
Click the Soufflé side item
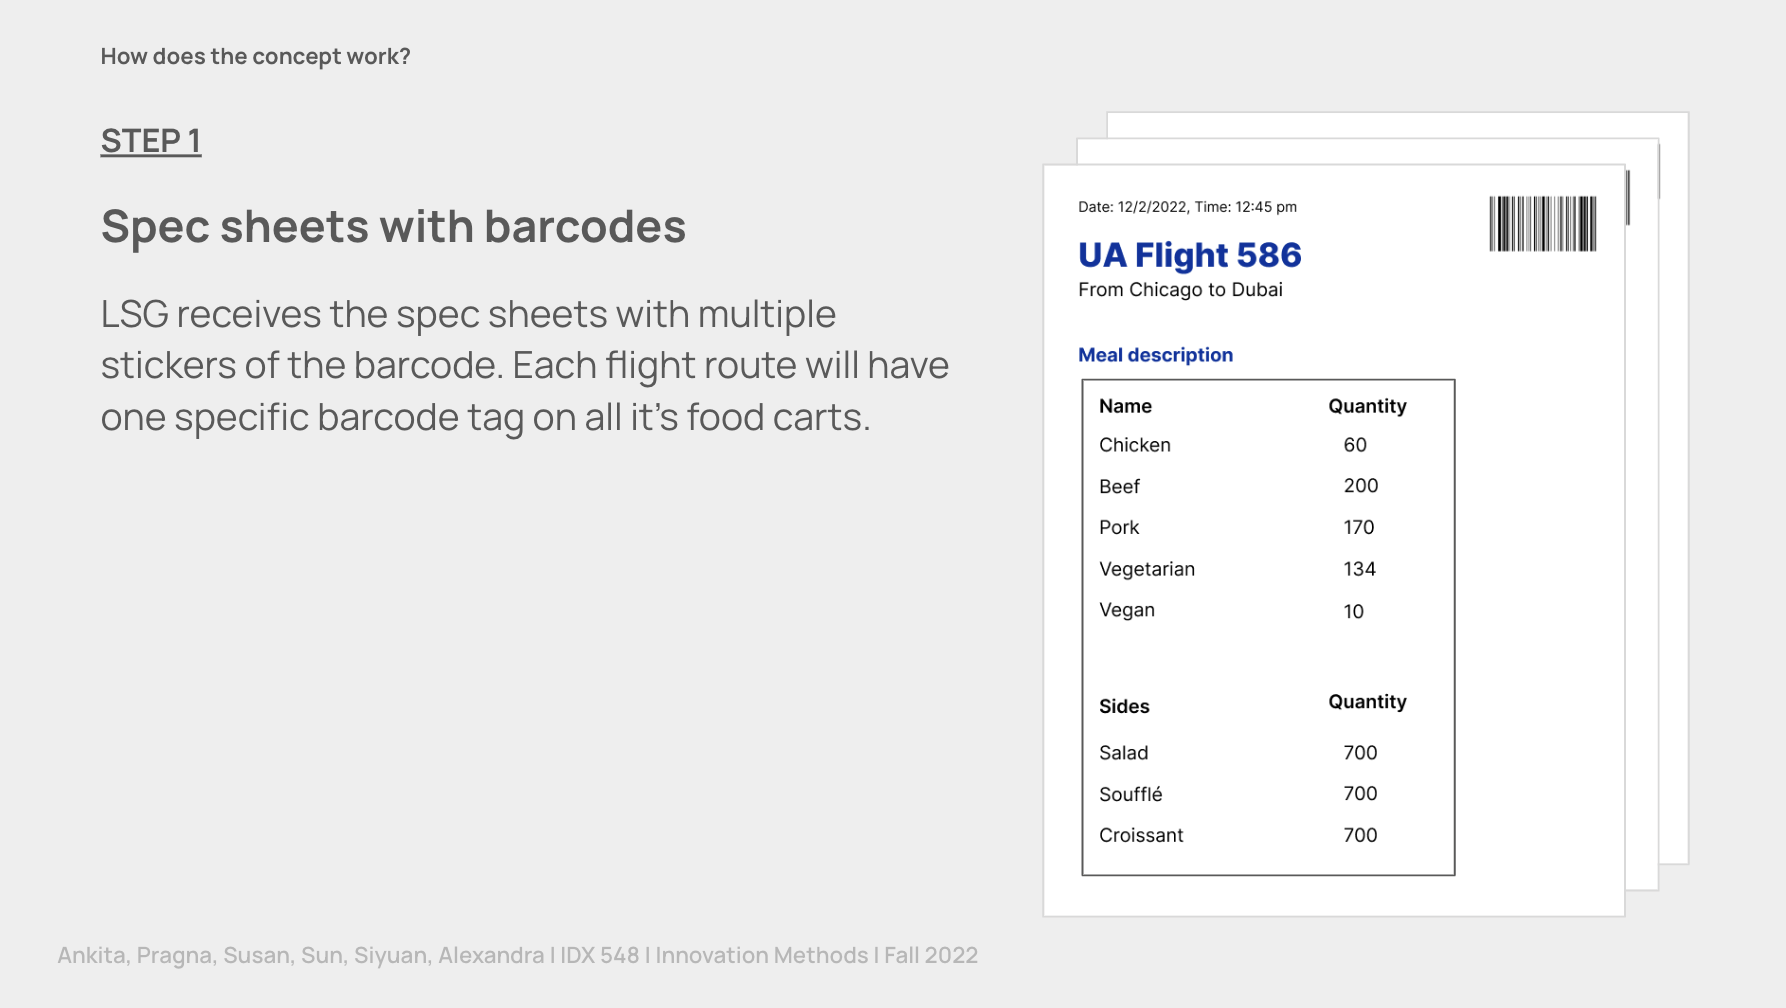(1130, 794)
